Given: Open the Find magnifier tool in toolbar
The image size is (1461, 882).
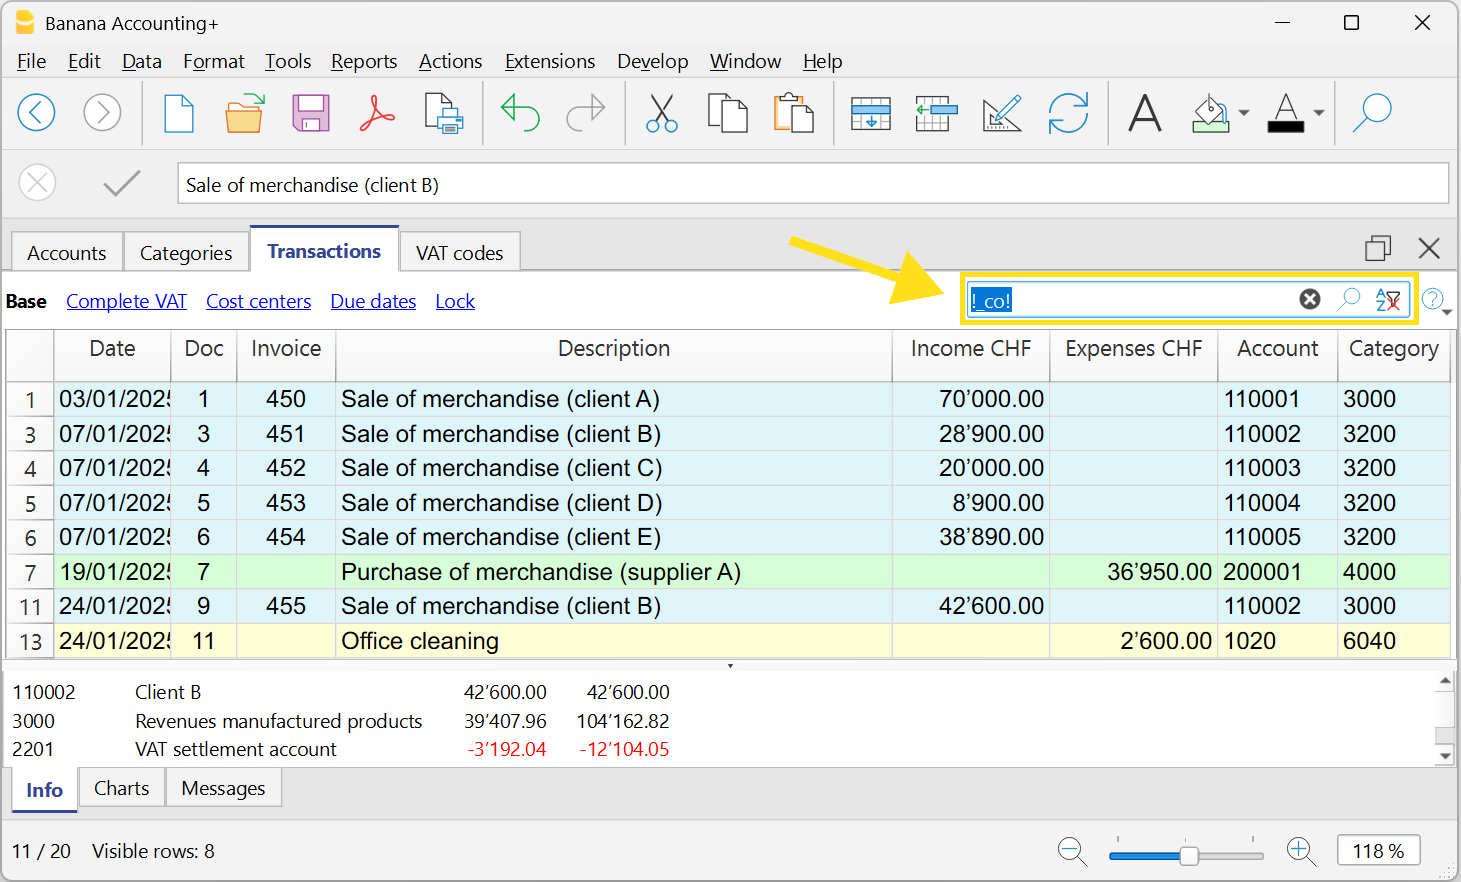Looking at the screenshot, I should pyautogui.click(x=1372, y=113).
